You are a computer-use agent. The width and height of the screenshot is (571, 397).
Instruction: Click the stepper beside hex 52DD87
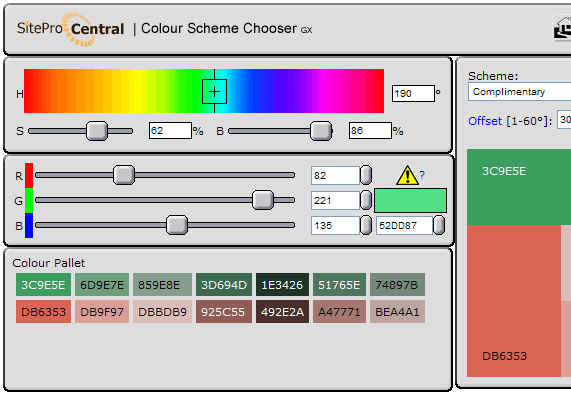pos(439,225)
